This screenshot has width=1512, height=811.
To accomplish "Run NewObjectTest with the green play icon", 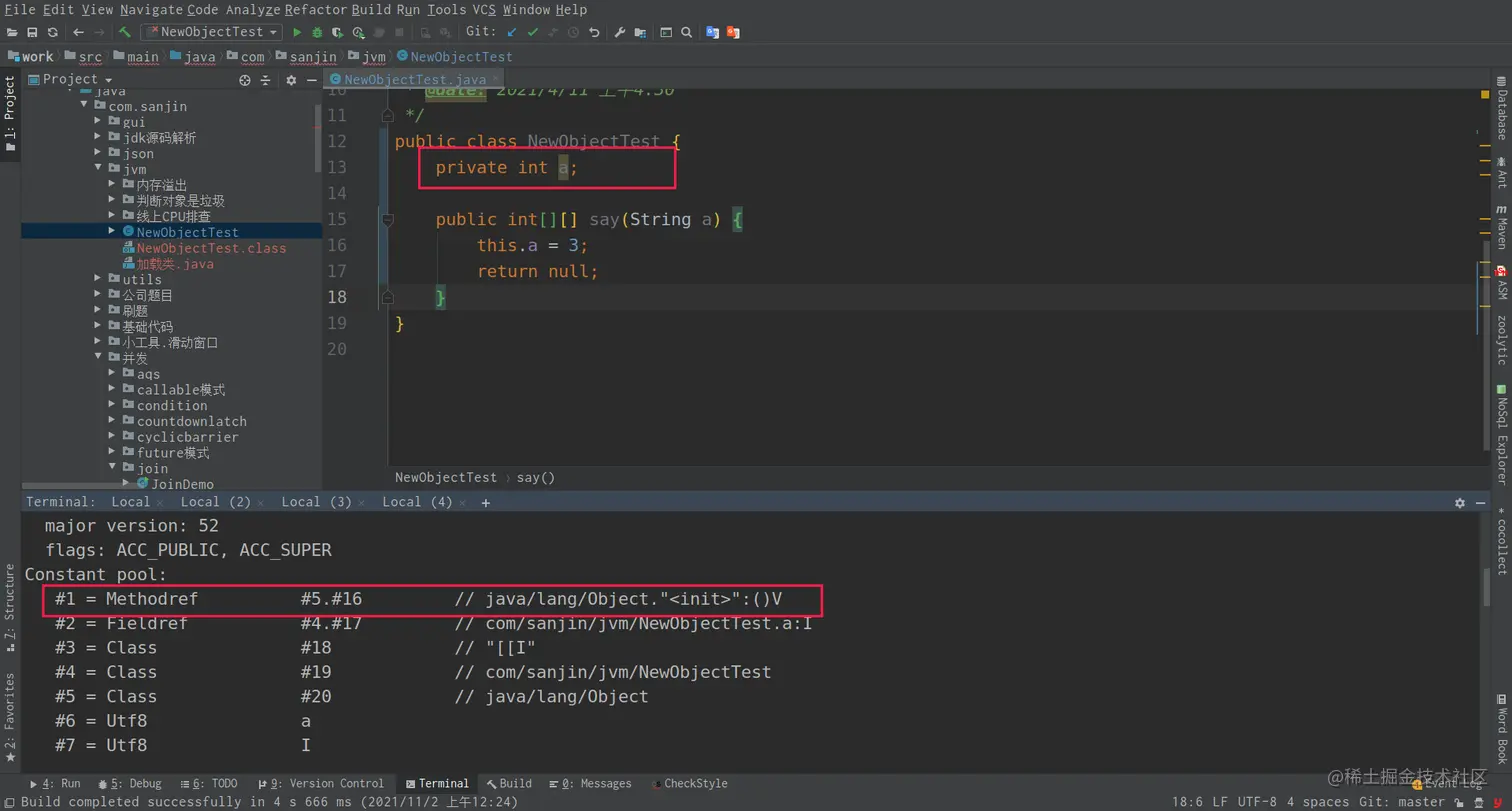I will [x=297, y=32].
